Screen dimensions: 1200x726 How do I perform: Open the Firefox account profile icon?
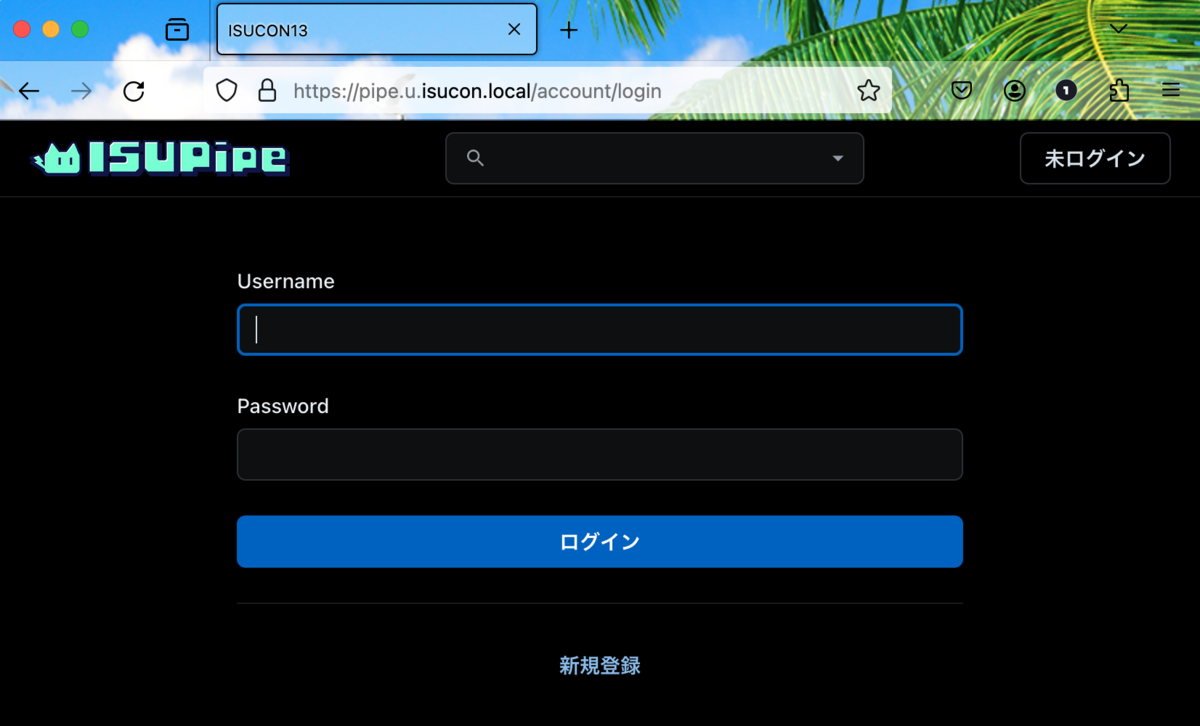pos(1014,90)
